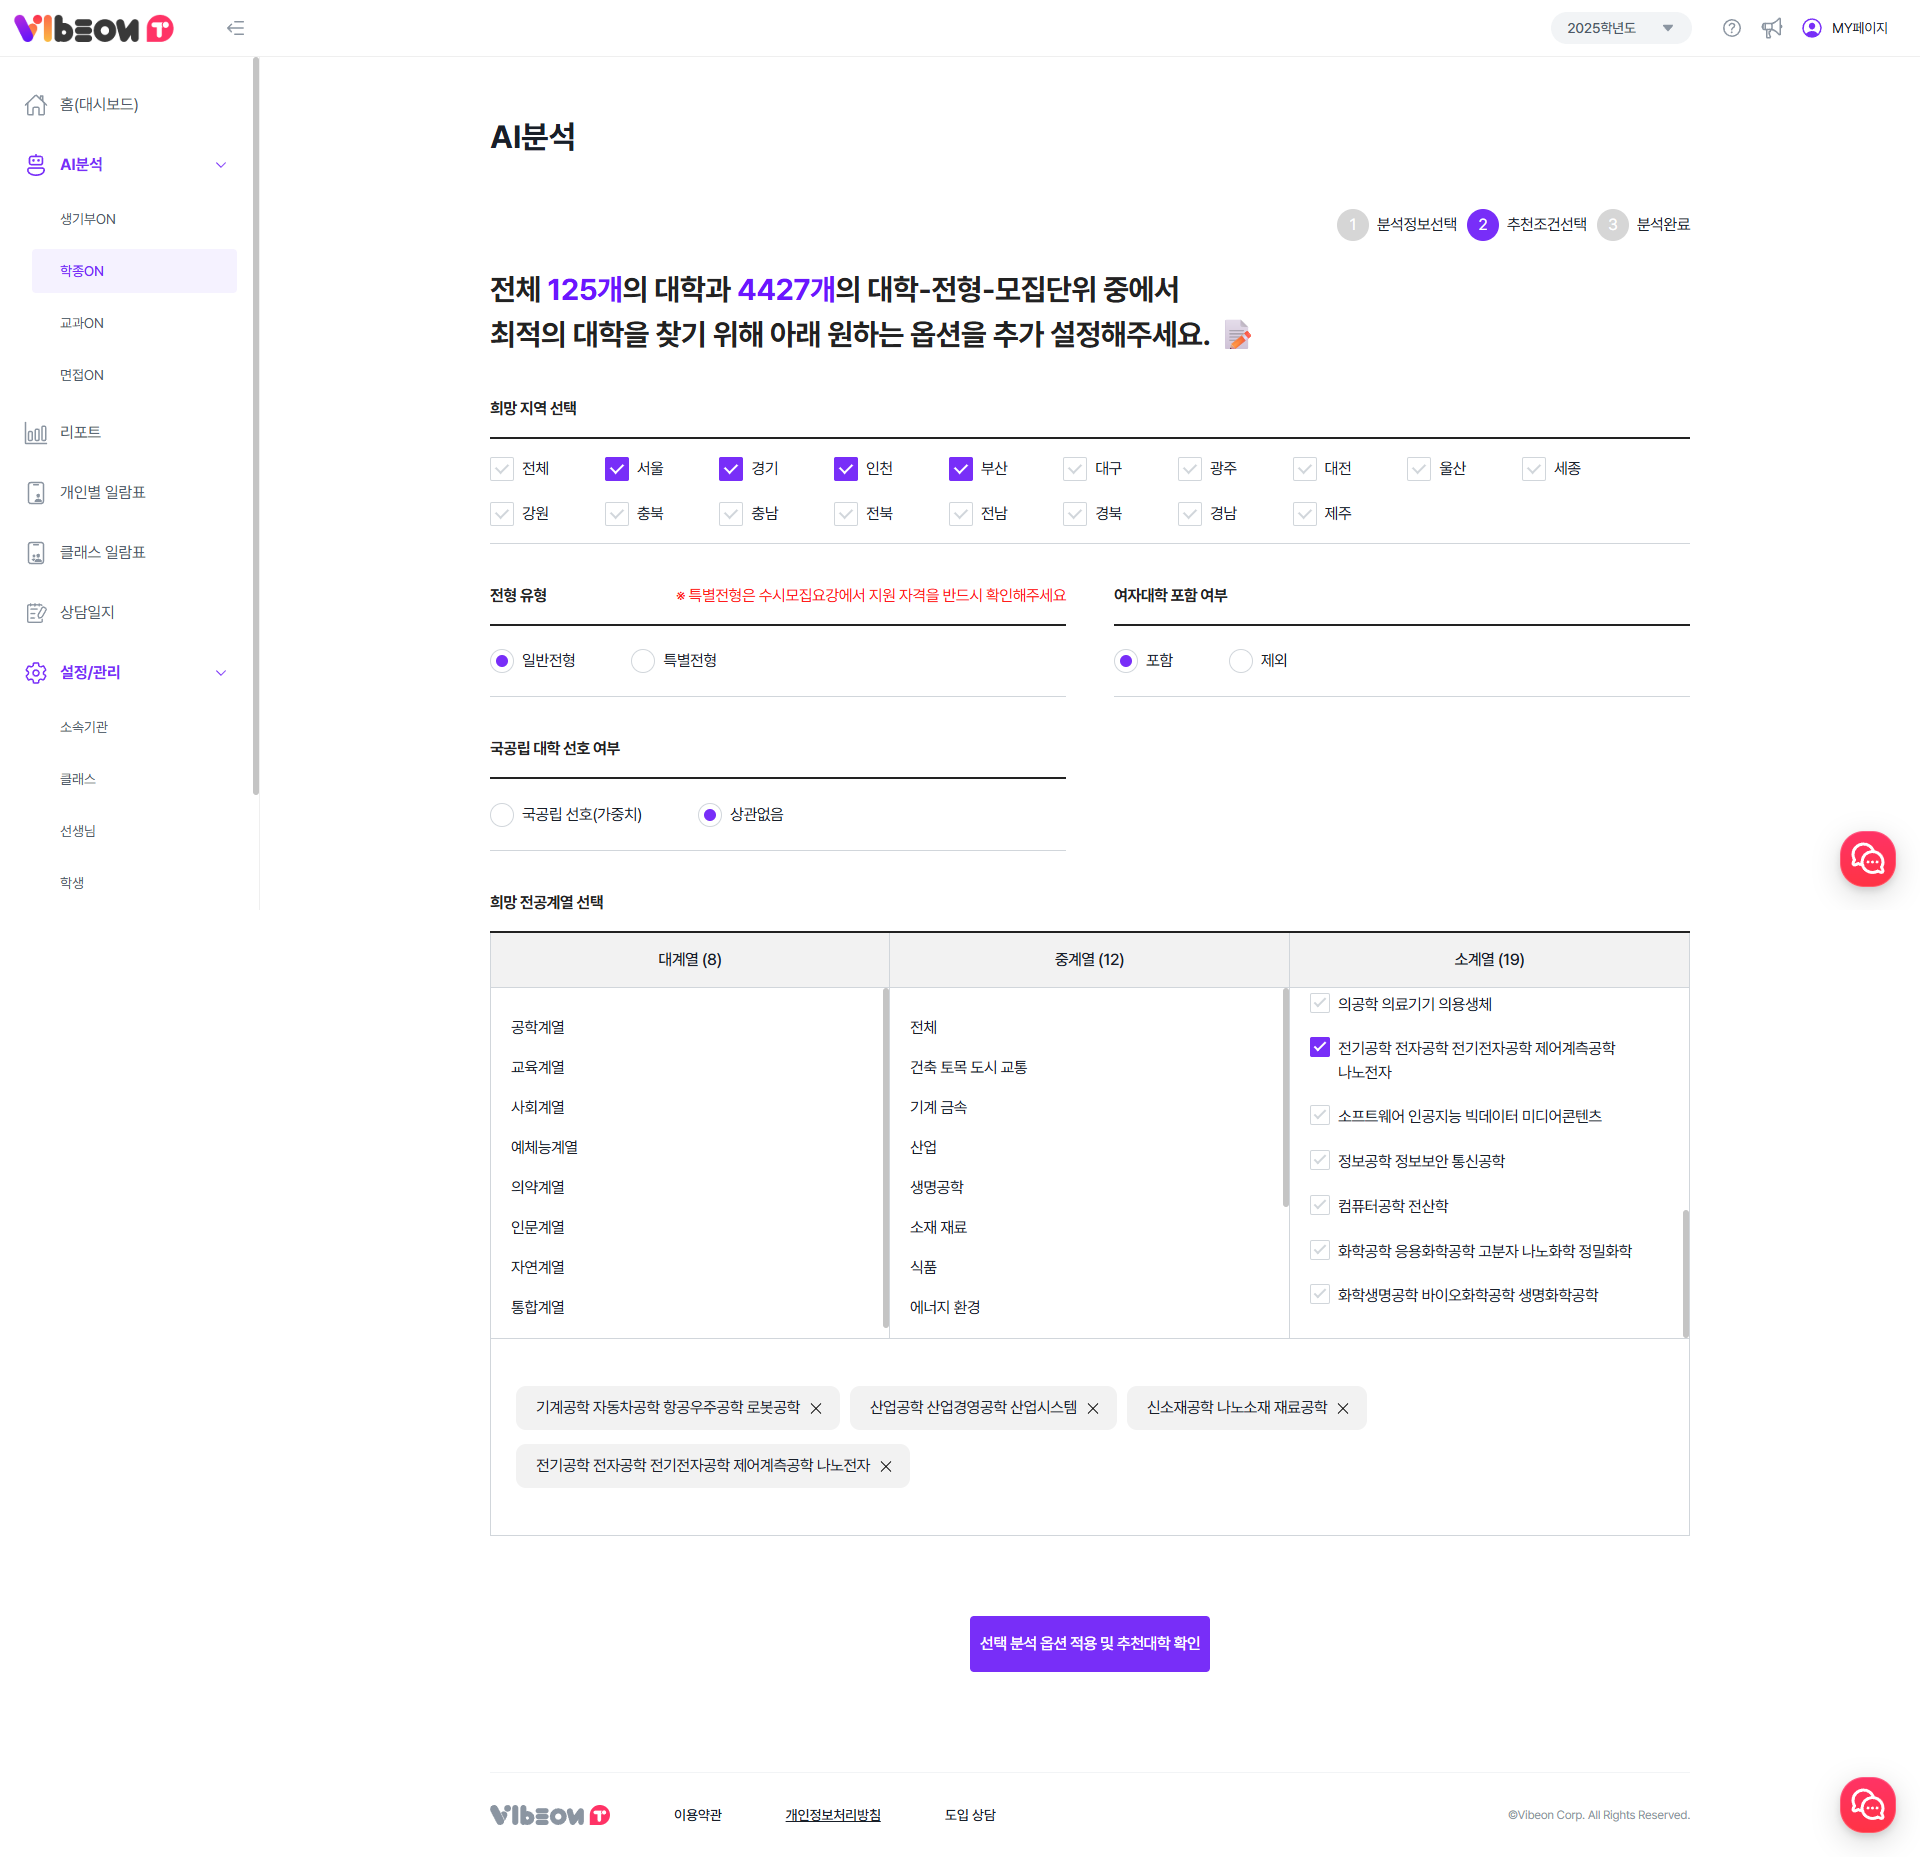Select 공학계열 in the 대계열 list

pos(538,1027)
